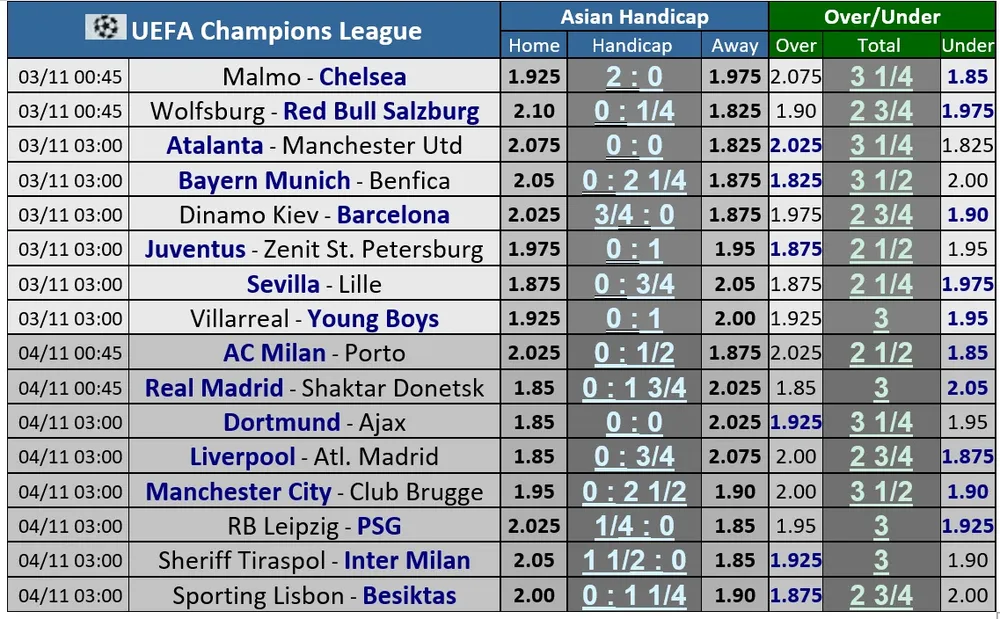This screenshot has width=1000, height=619.
Task: Select the Juventus - Zenit St. Petersburg match
Action: tap(314, 250)
